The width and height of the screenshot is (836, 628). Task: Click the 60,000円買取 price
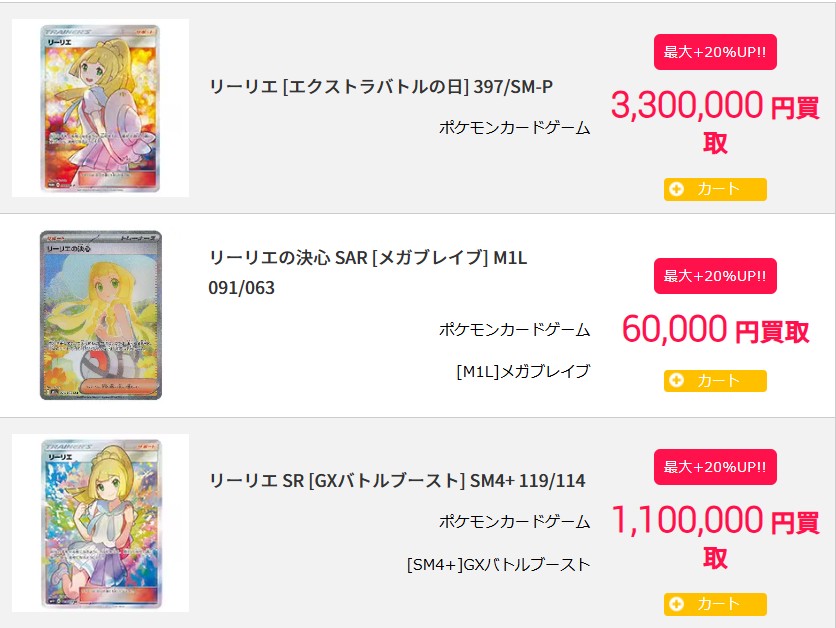point(715,329)
